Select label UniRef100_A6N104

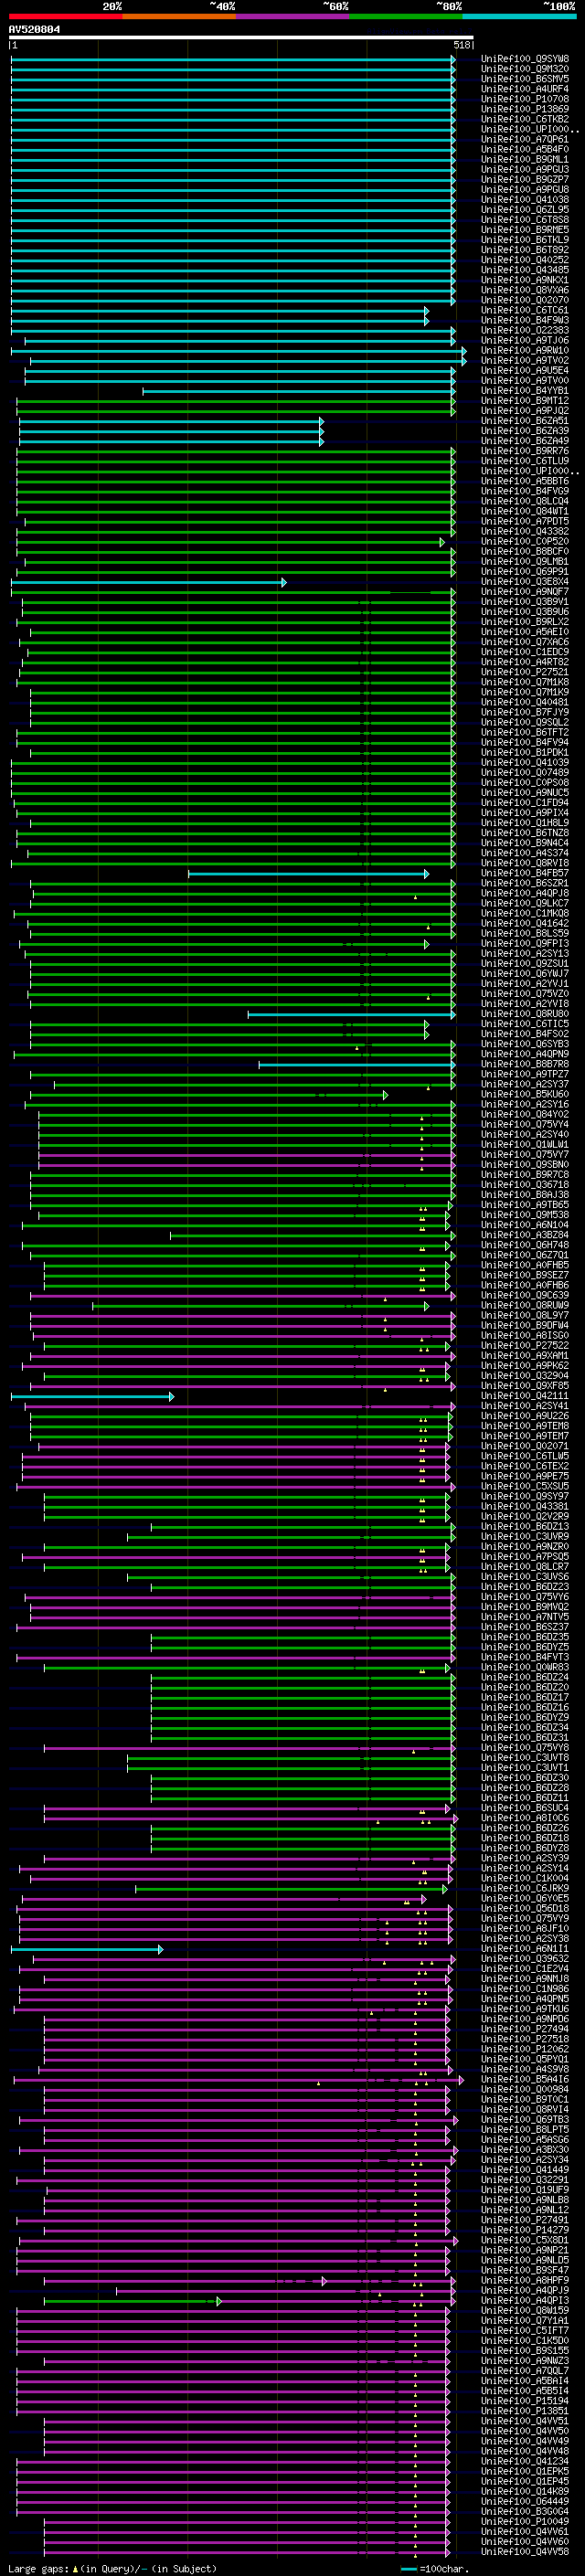(524, 1226)
